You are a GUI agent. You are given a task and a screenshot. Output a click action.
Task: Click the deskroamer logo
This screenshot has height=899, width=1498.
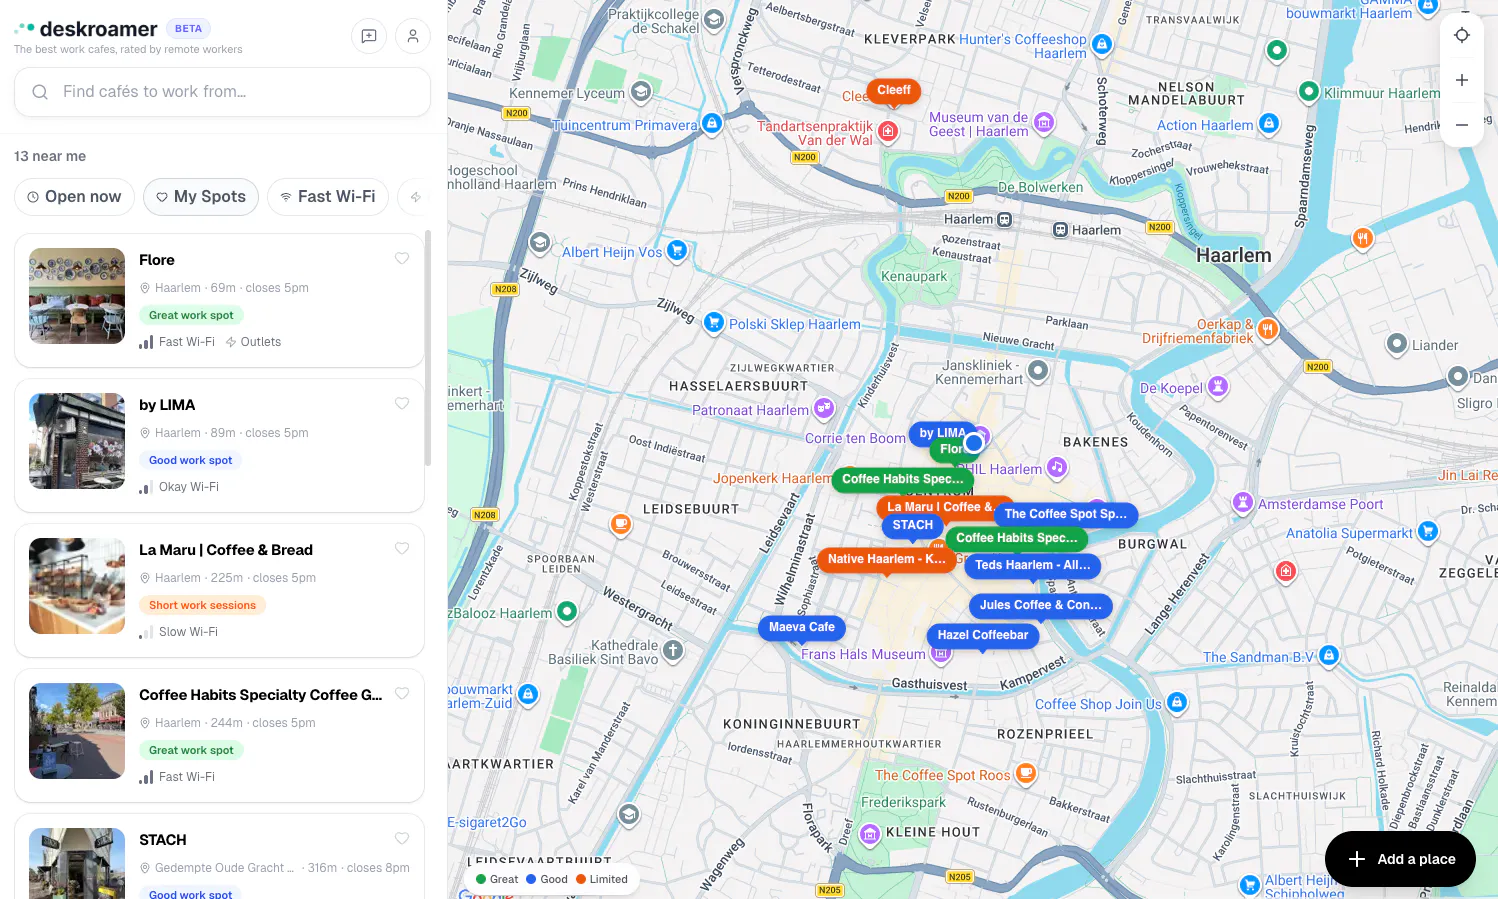(86, 29)
